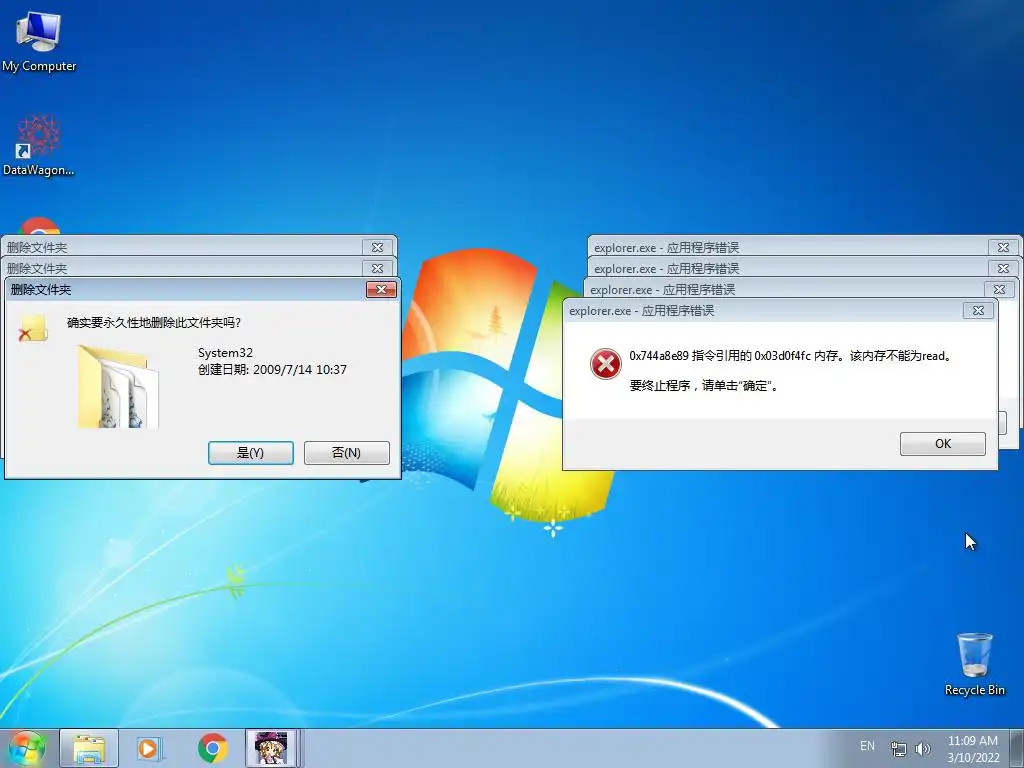
Task: Open the Recycle Bin icon
Action: click(x=974, y=664)
